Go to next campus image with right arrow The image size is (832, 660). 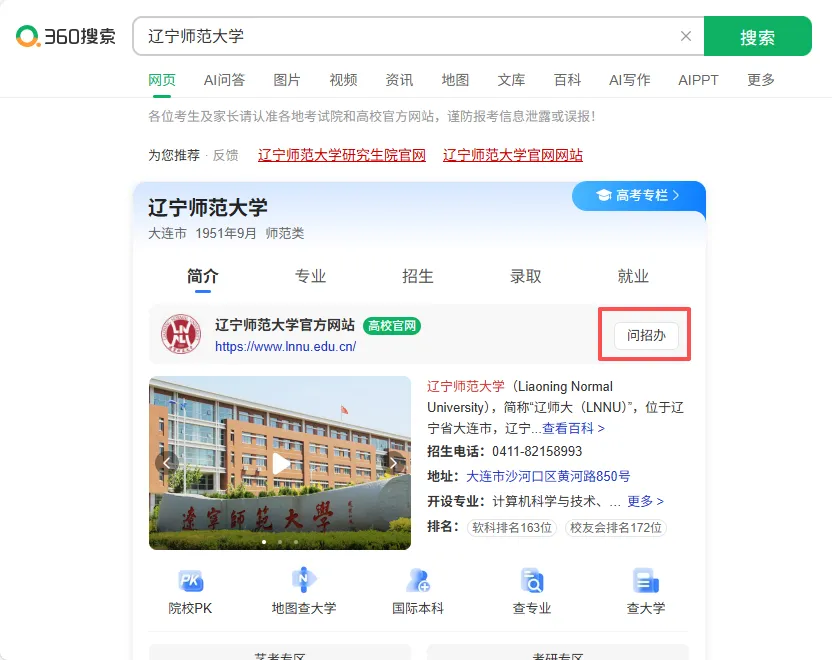pyautogui.click(x=394, y=463)
